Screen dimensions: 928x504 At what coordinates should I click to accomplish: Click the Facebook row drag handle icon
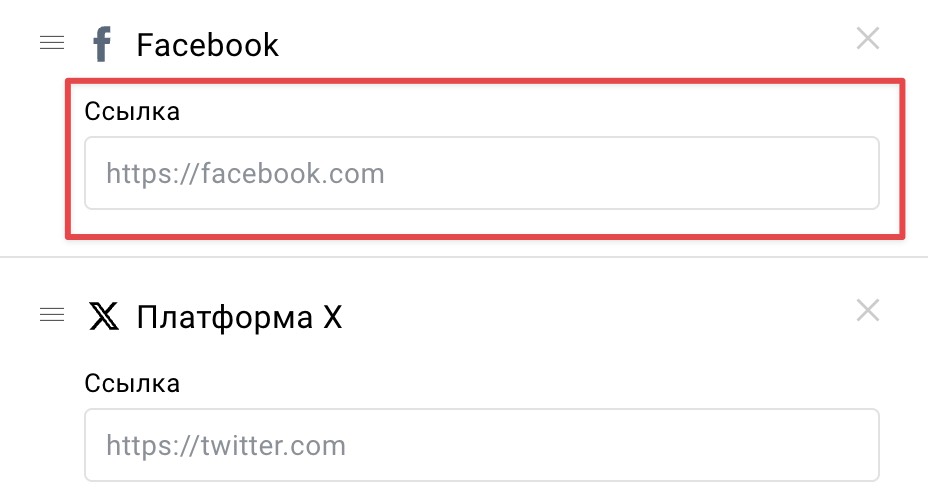click(52, 43)
